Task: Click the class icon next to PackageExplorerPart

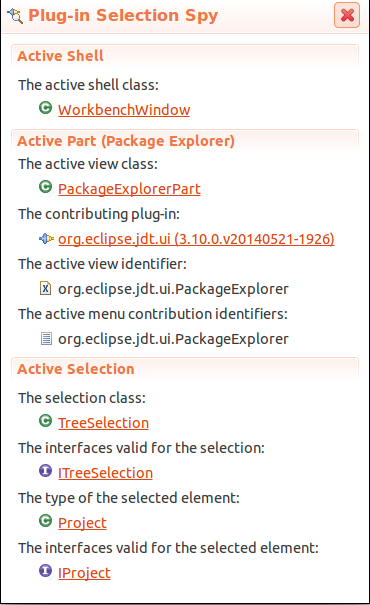Action: click(x=46, y=187)
